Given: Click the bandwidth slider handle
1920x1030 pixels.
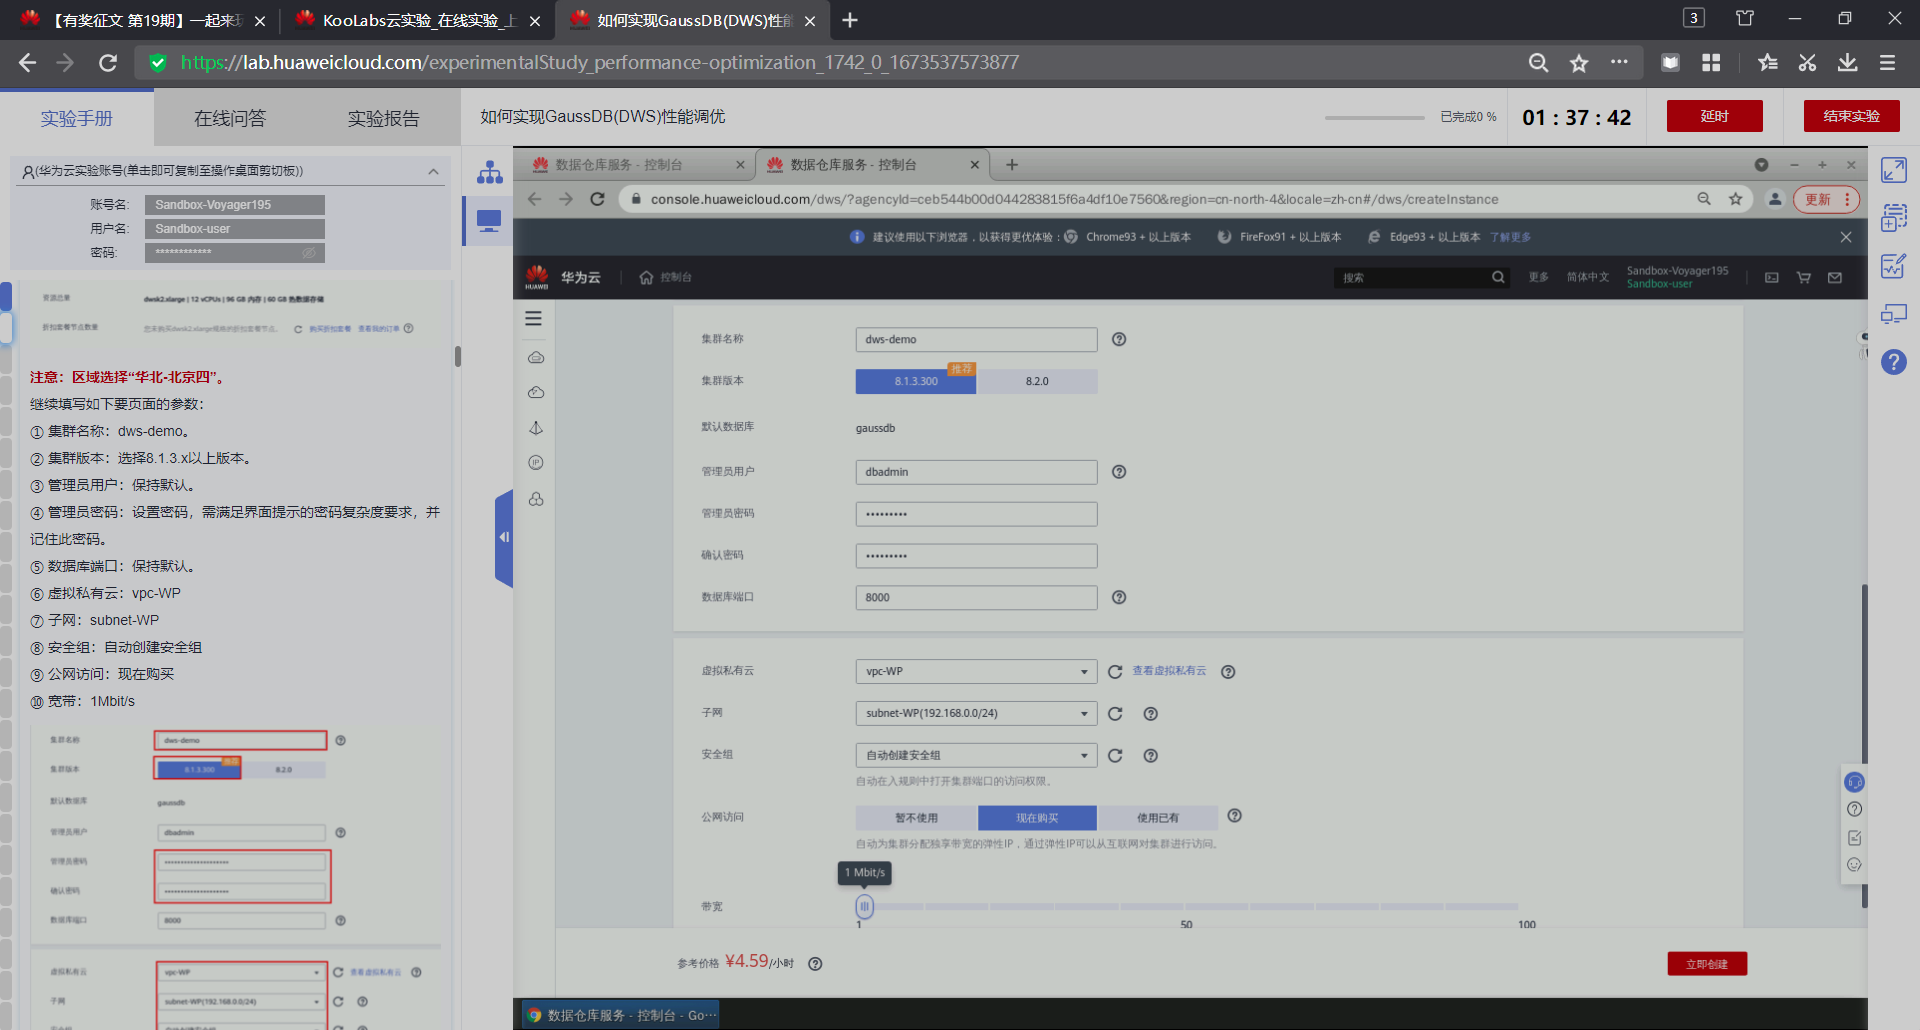Looking at the screenshot, I should tap(864, 906).
